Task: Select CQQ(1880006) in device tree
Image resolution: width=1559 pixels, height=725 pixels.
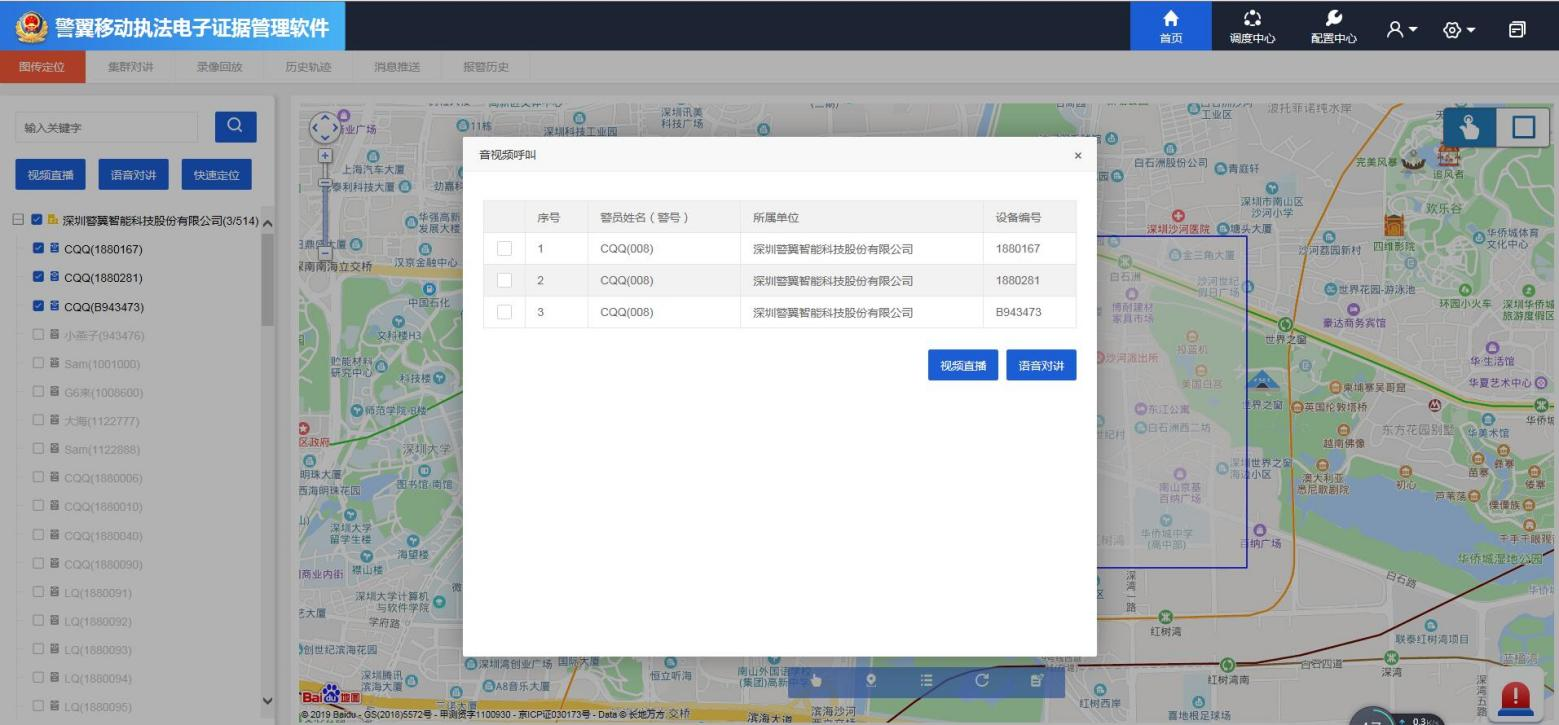Action: pos(103,478)
